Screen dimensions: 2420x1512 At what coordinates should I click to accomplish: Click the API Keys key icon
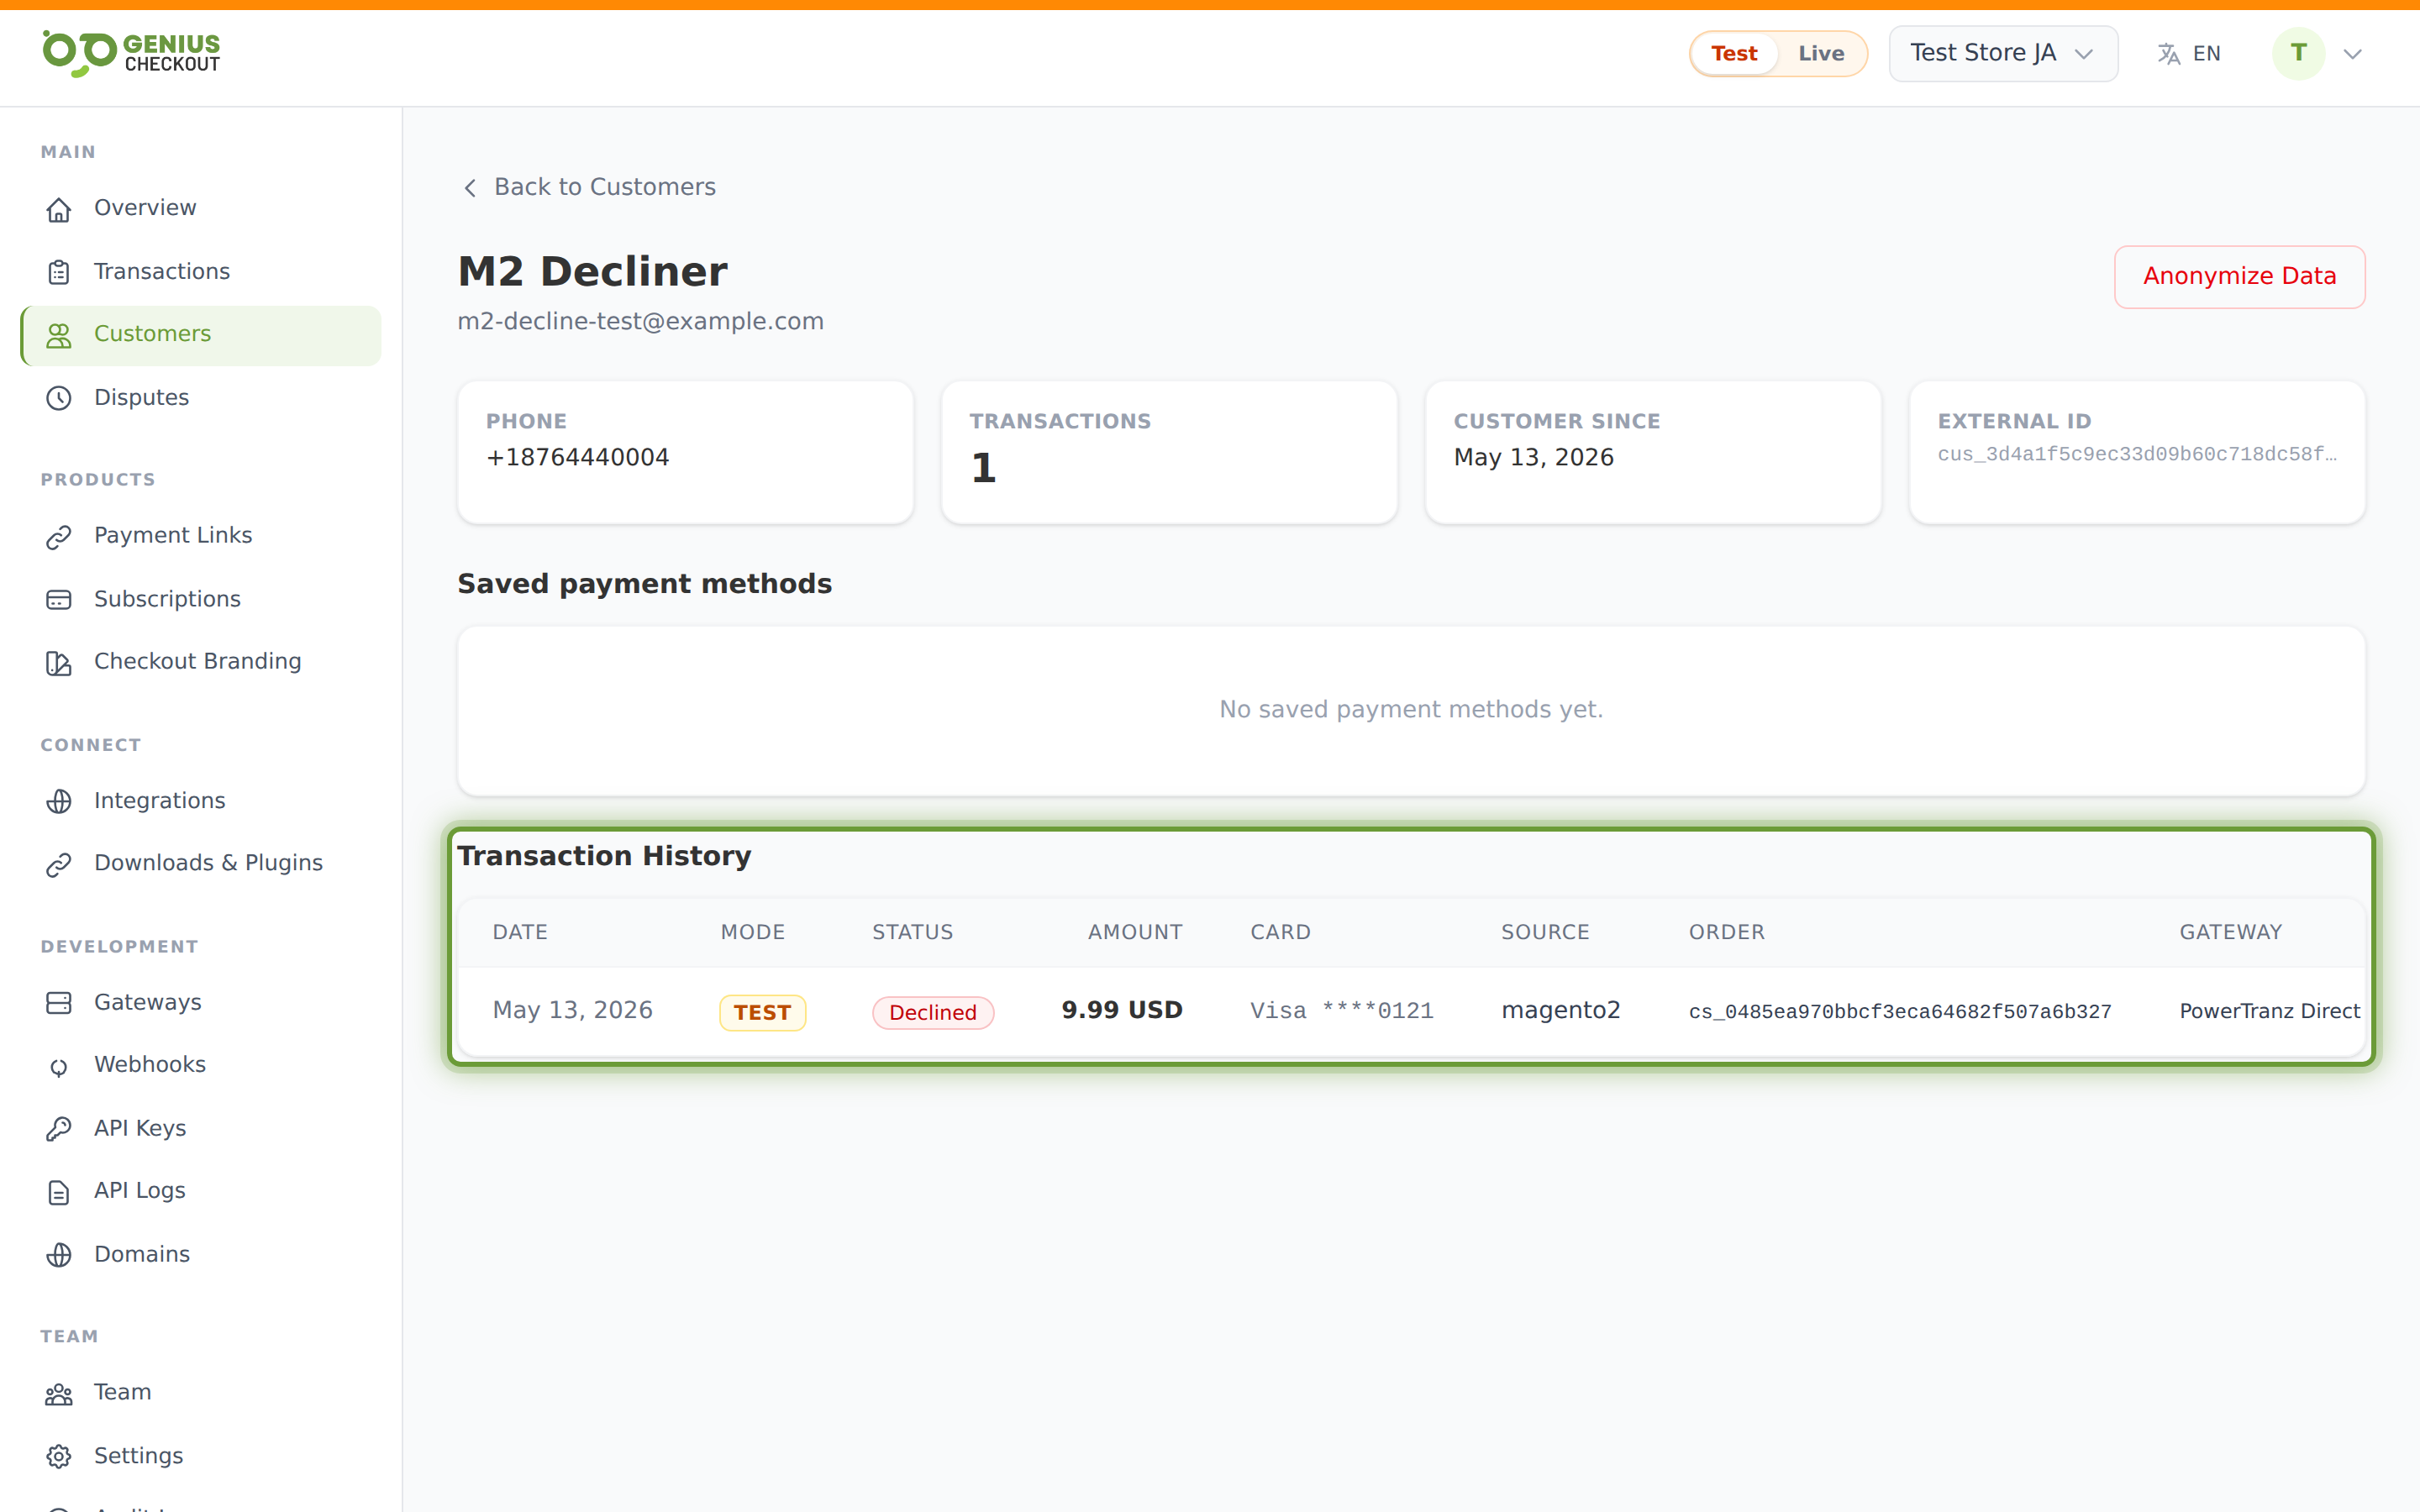pyautogui.click(x=59, y=1129)
